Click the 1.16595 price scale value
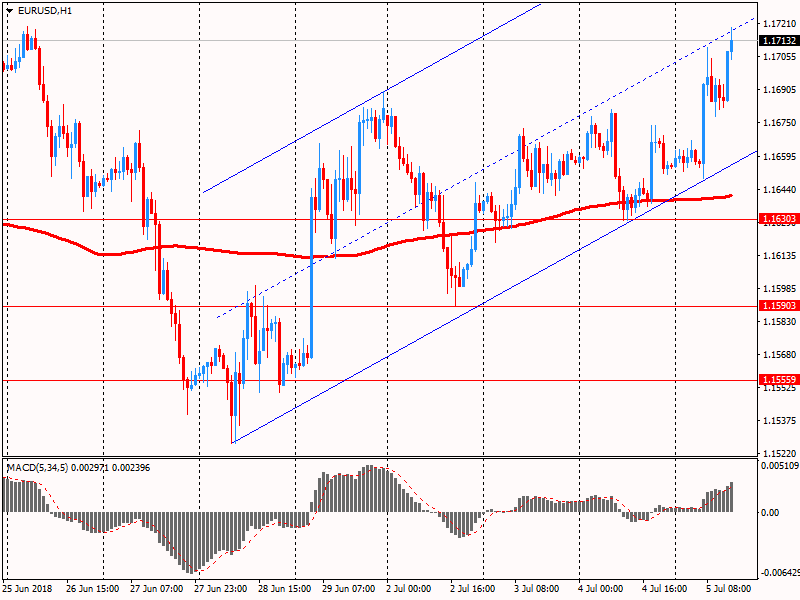The width and height of the screenshot is (800, 600). pos(780,156)
